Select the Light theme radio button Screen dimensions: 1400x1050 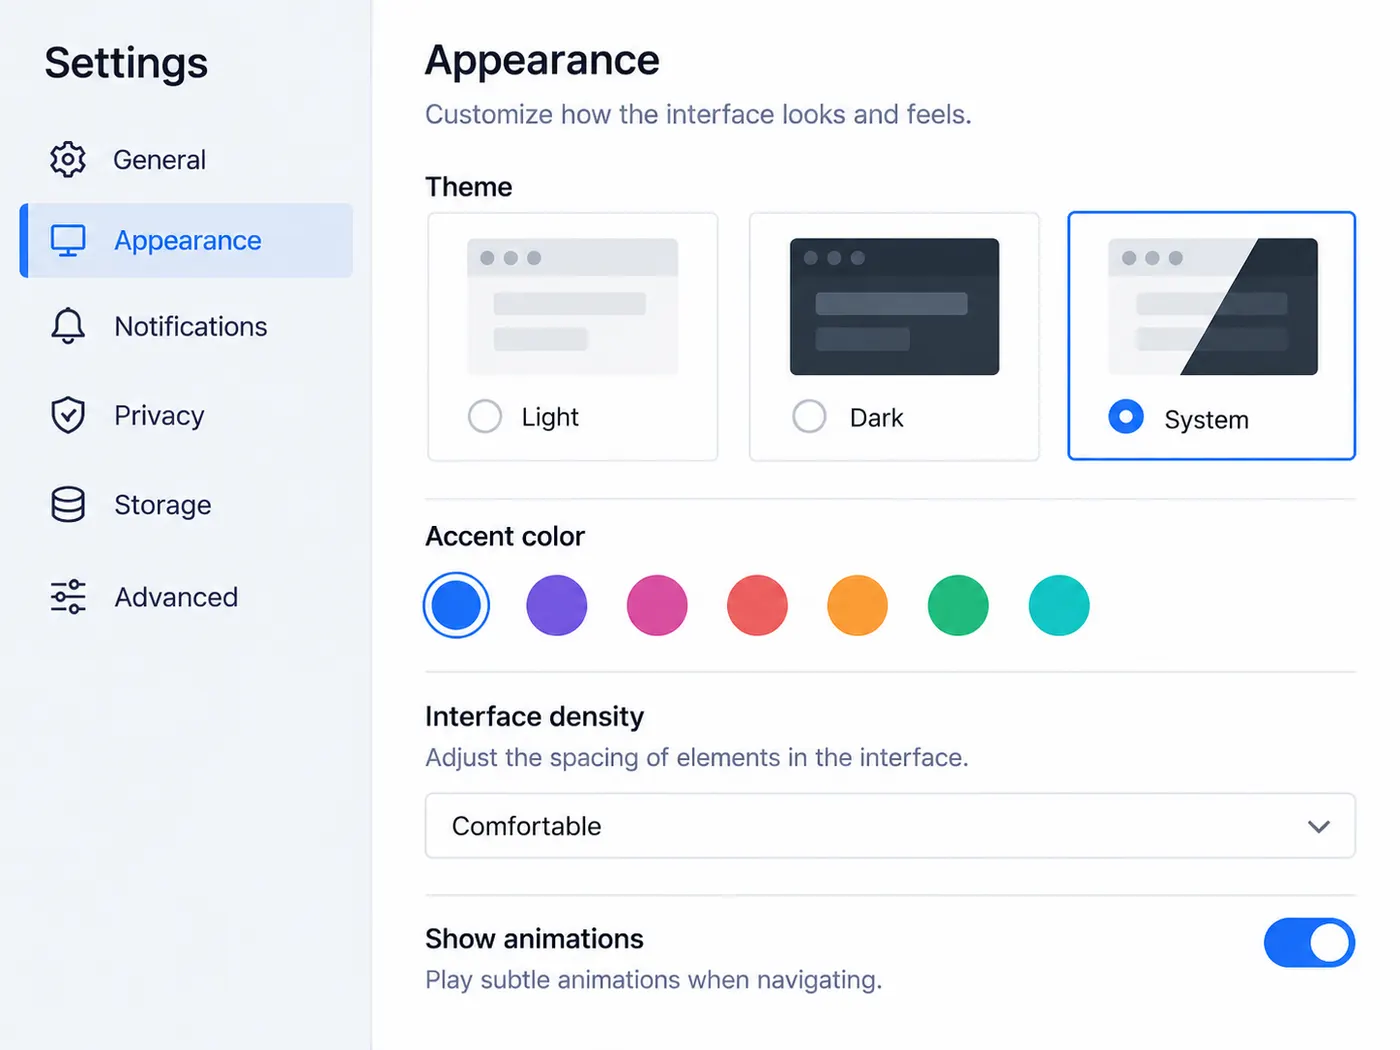click(x=485, y=416)
